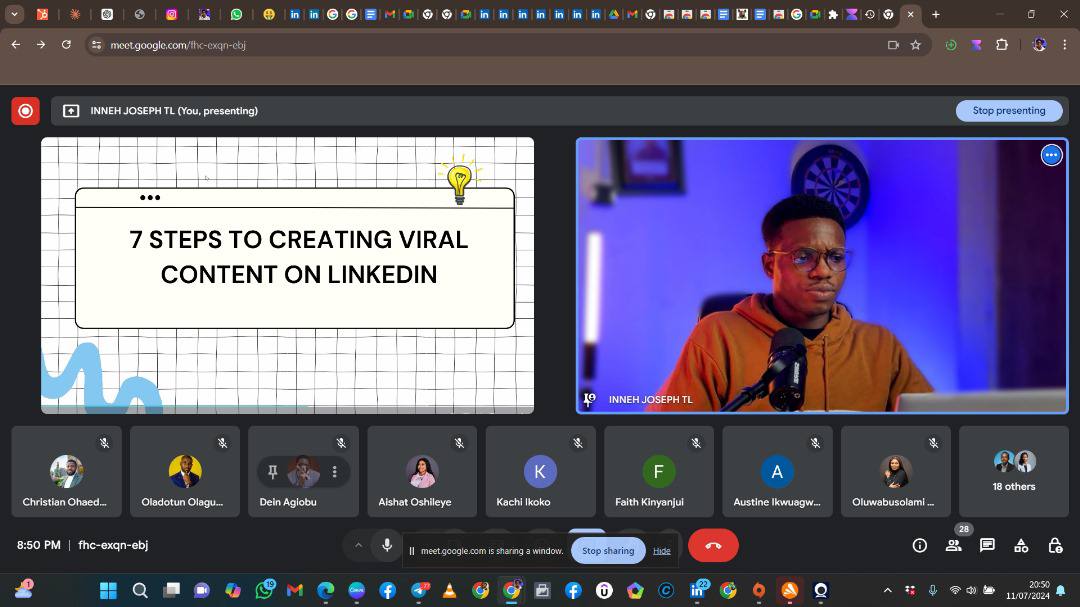Click the camera-in-use indicator in address bar
1080x607 pixels.
893,45
